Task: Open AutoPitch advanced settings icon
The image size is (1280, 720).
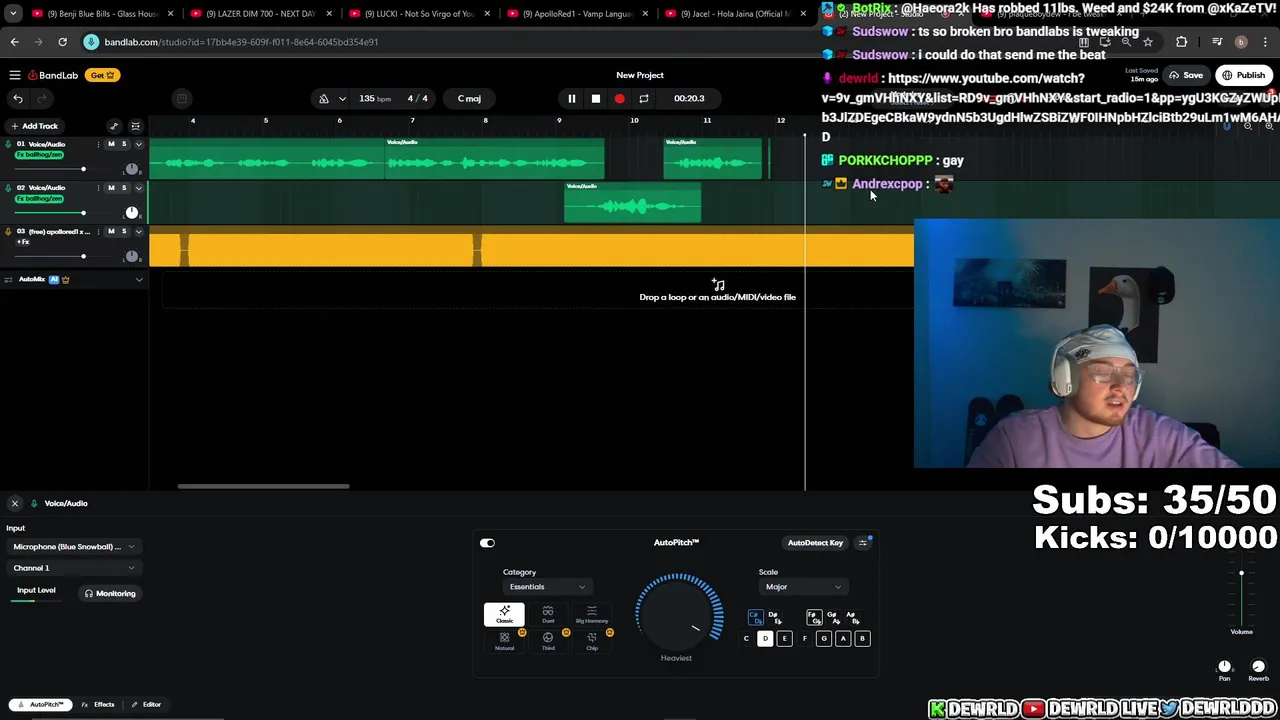Action: click(863, 543)
